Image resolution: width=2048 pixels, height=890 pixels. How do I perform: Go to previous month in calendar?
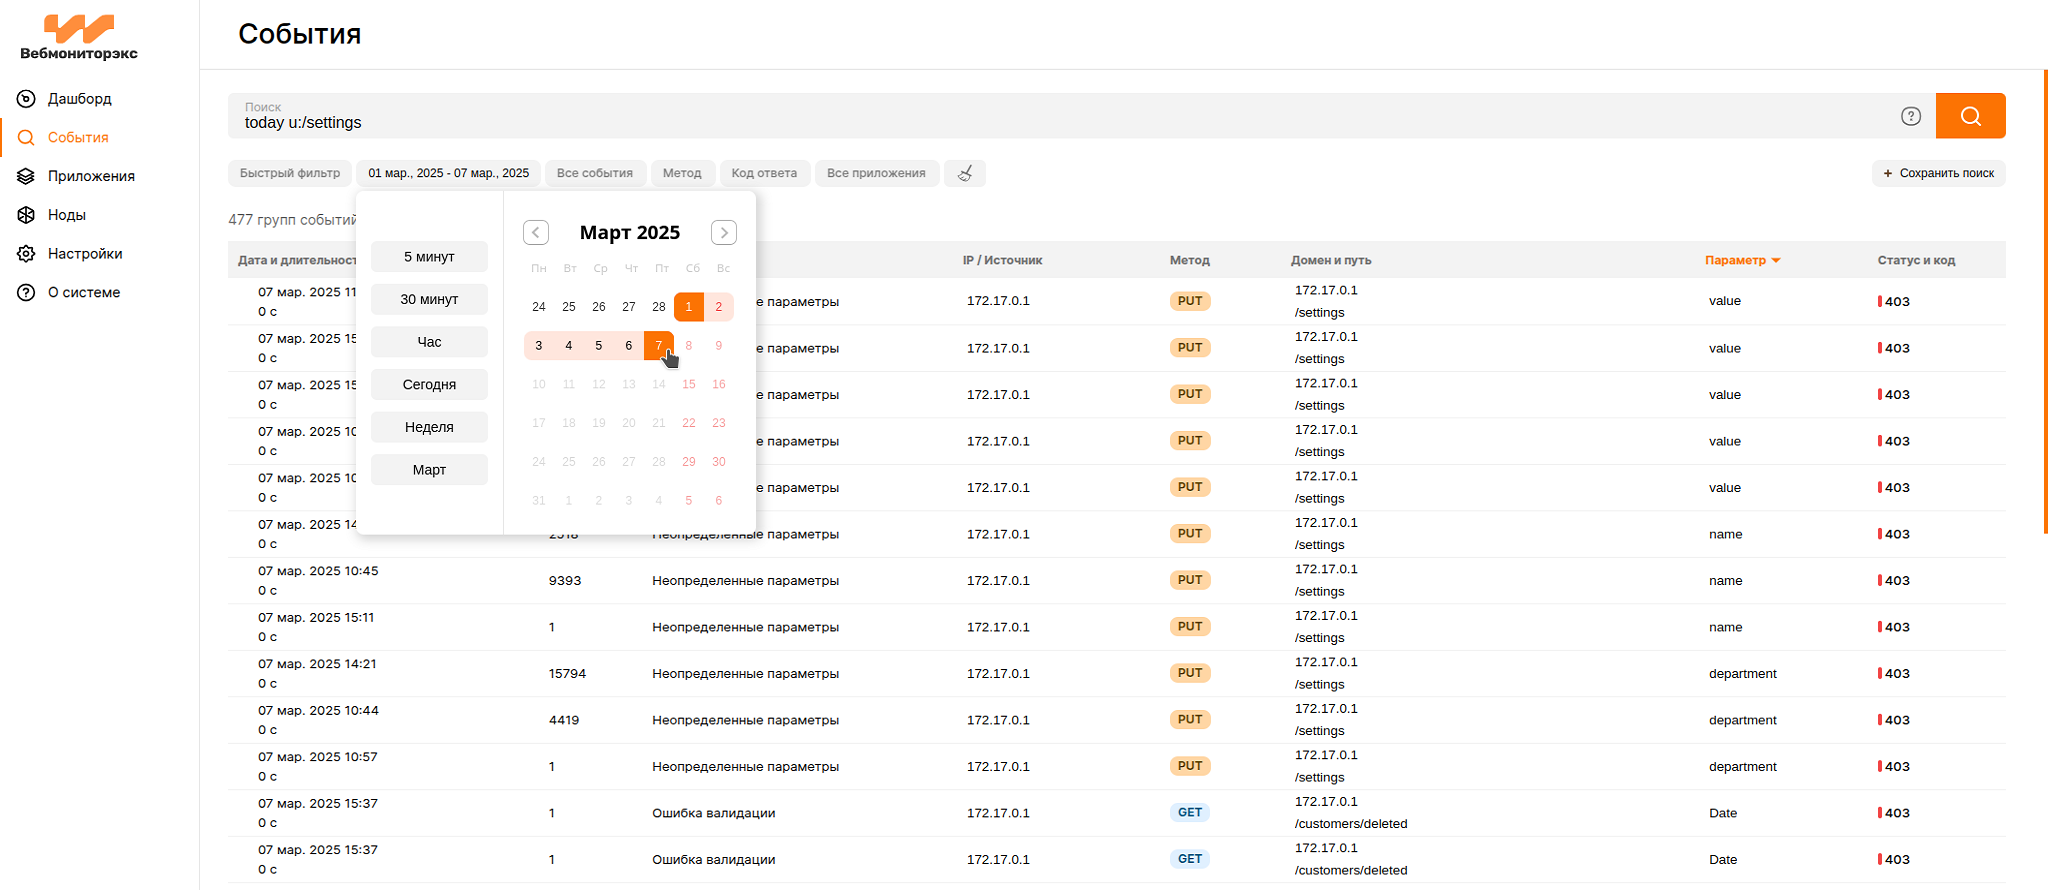(536, 233)
